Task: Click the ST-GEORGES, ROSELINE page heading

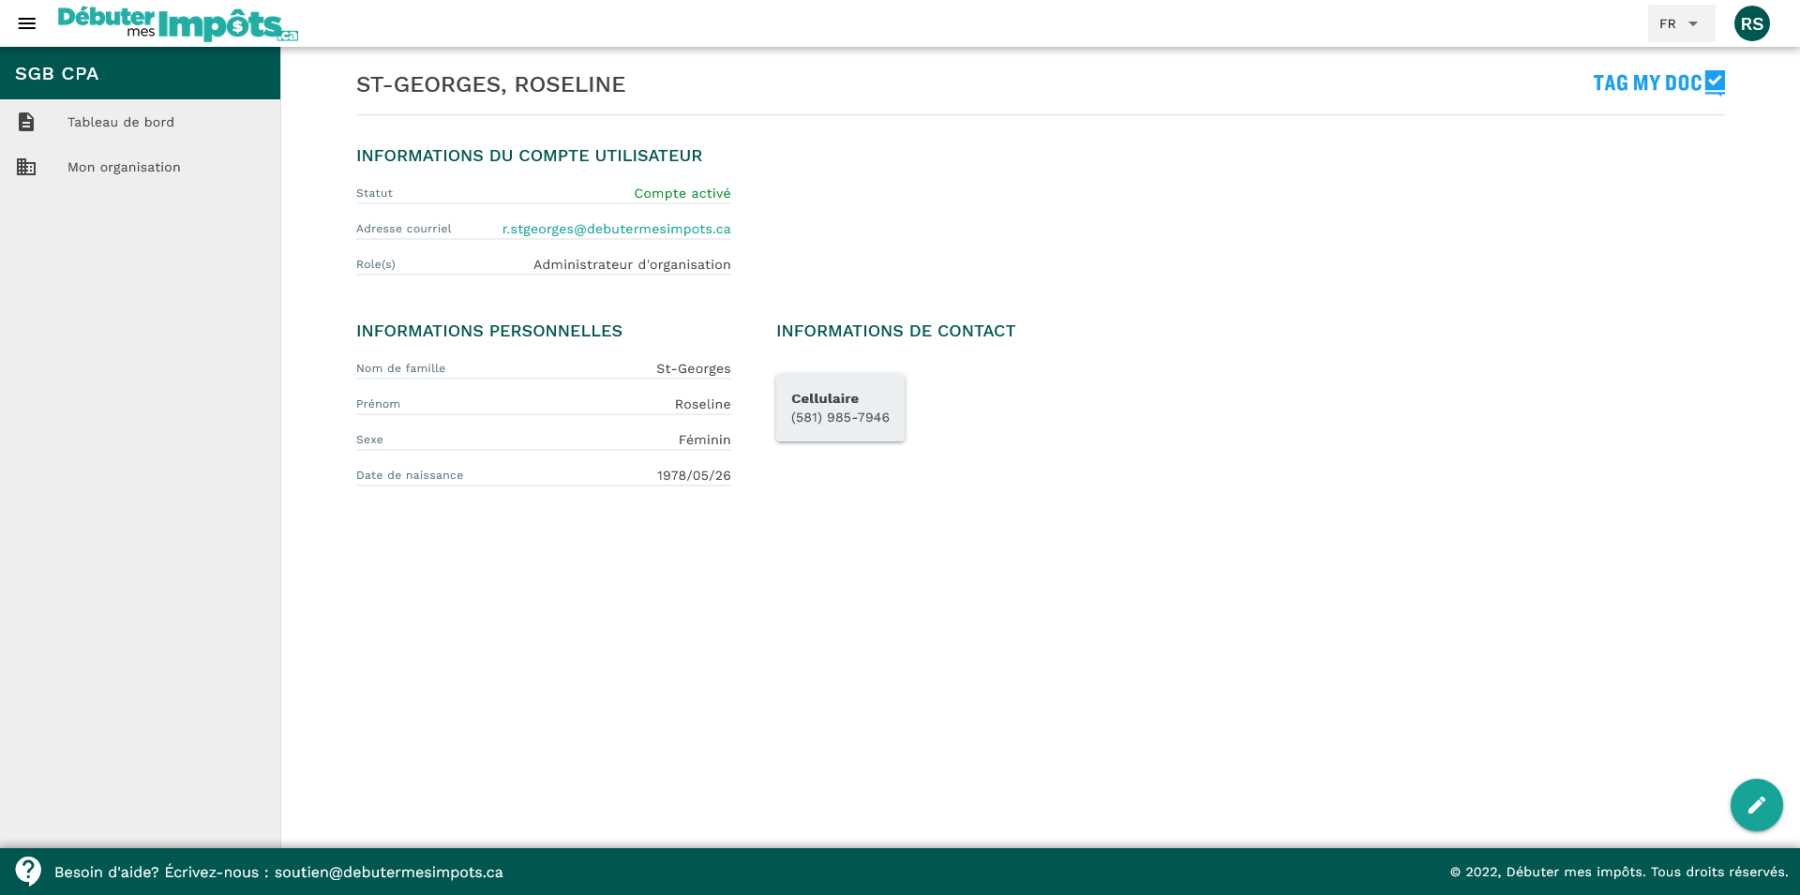Action: pyautogui.click(x=491, y=85)
